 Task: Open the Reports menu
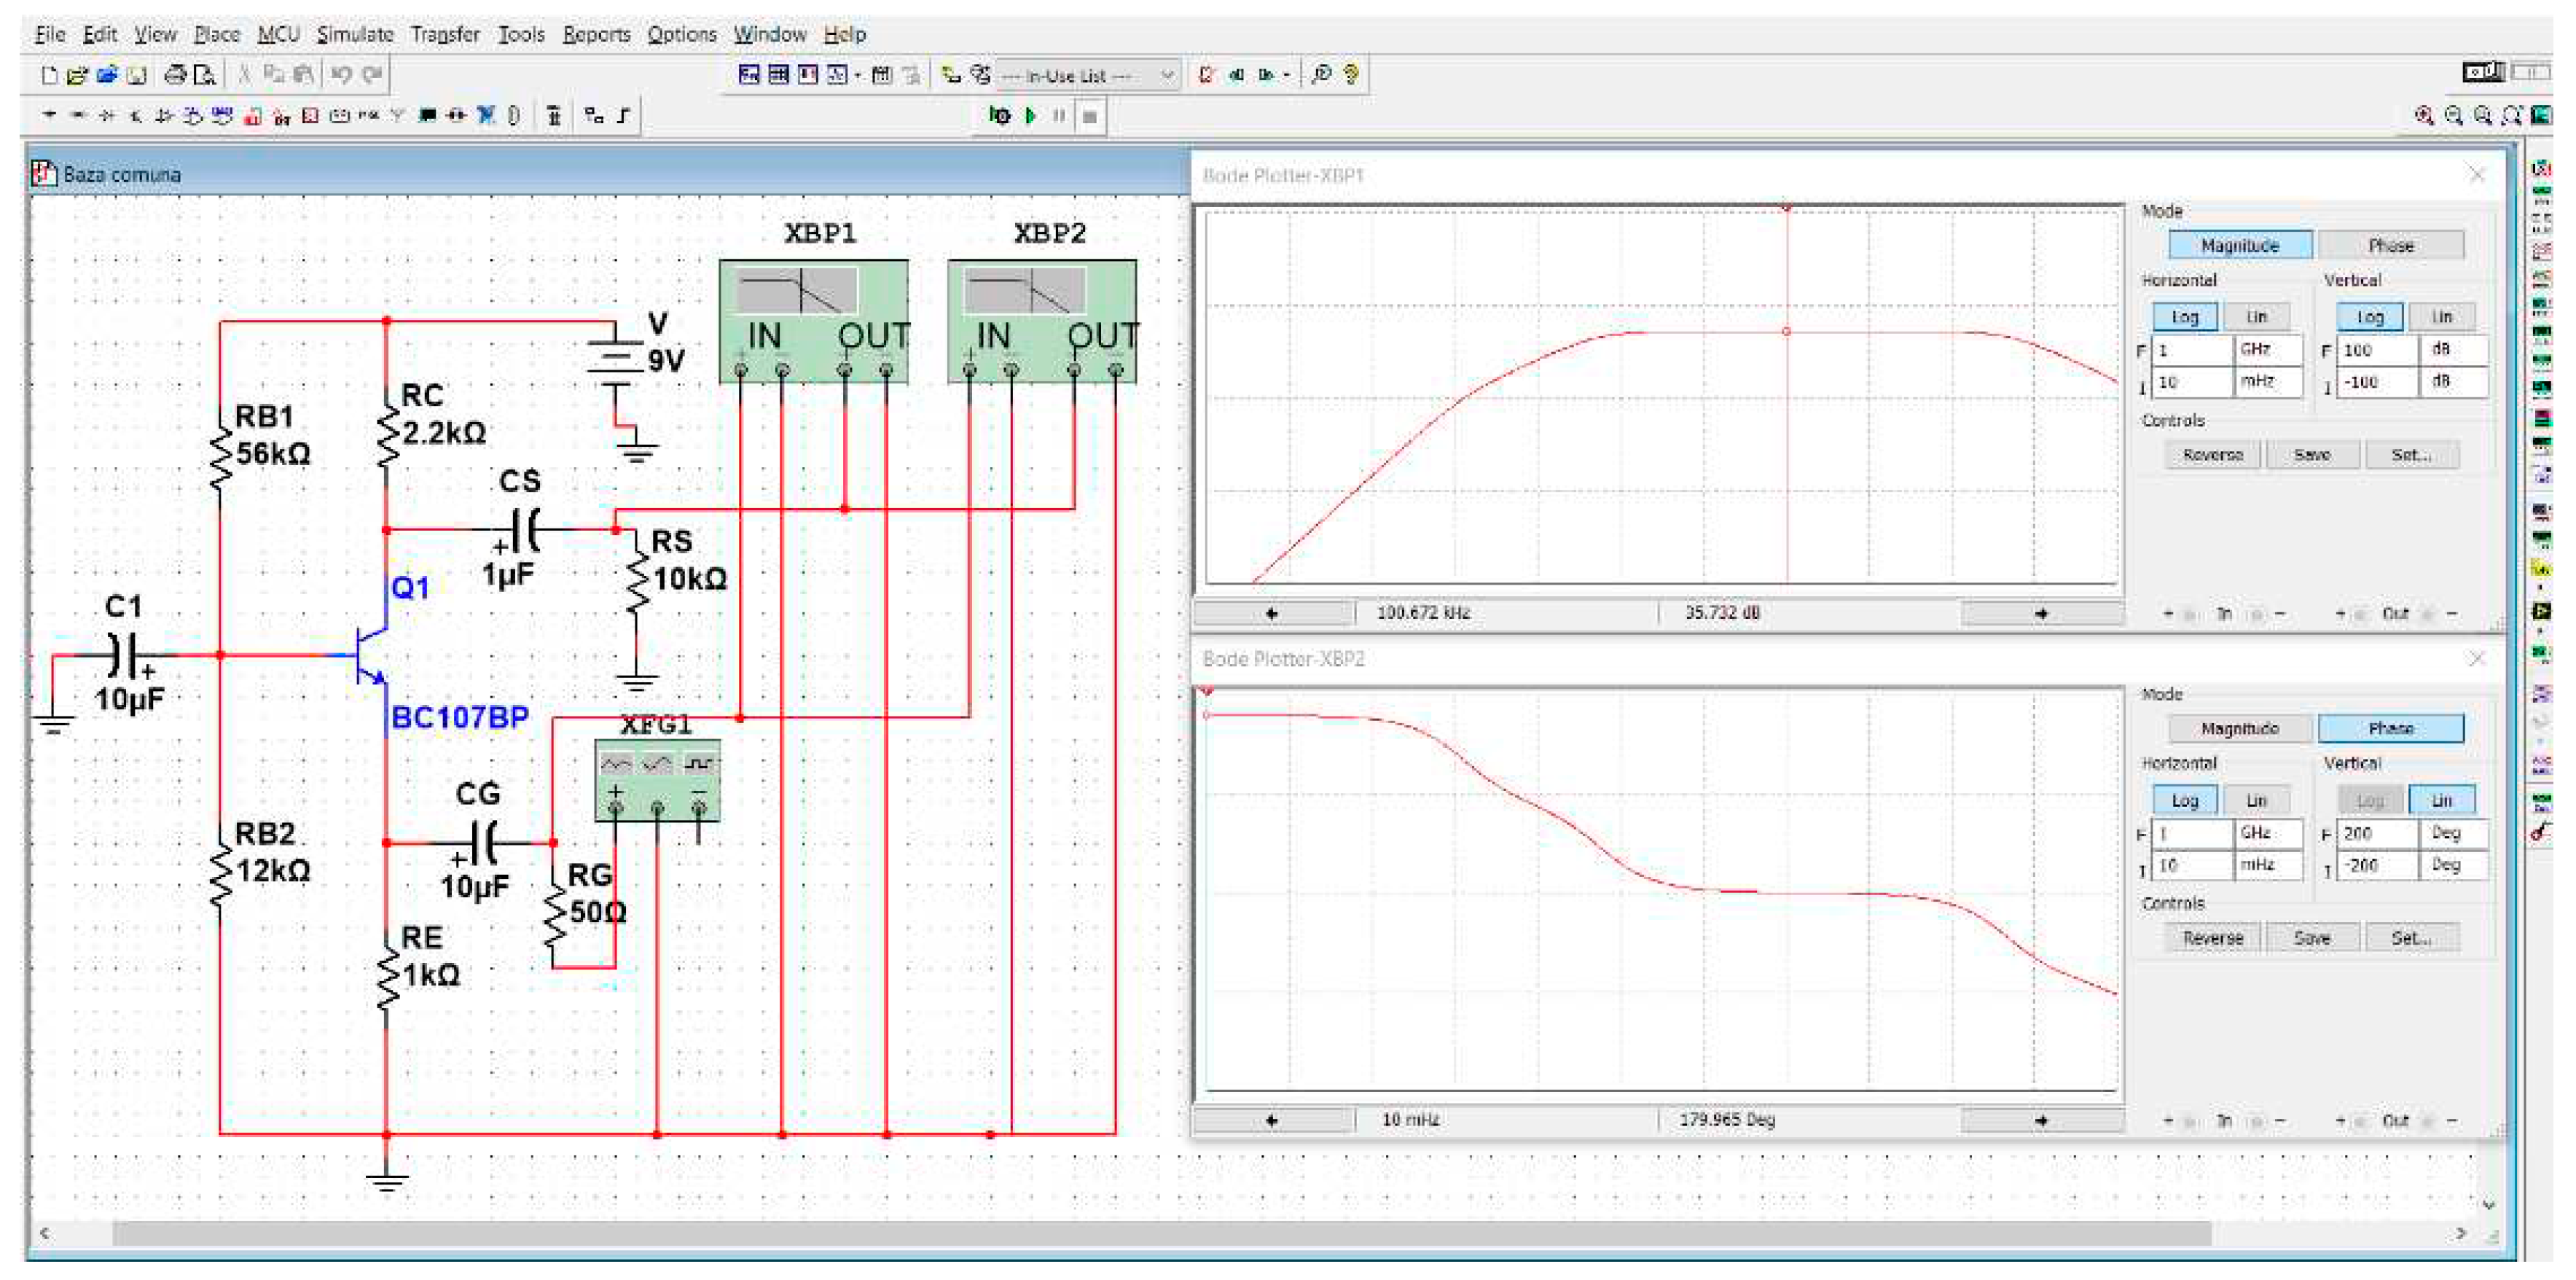click(596, 34)
